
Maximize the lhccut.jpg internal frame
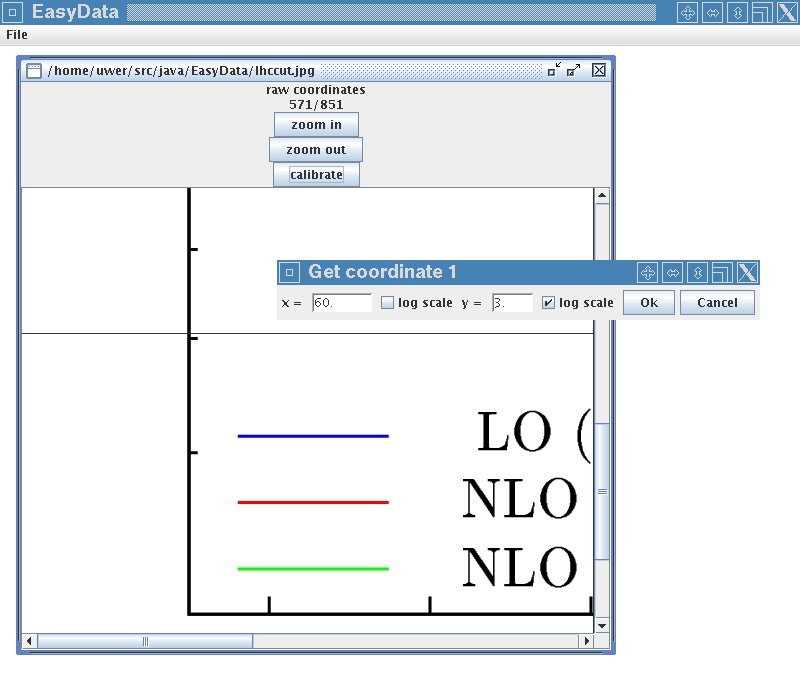pos(574,70)
